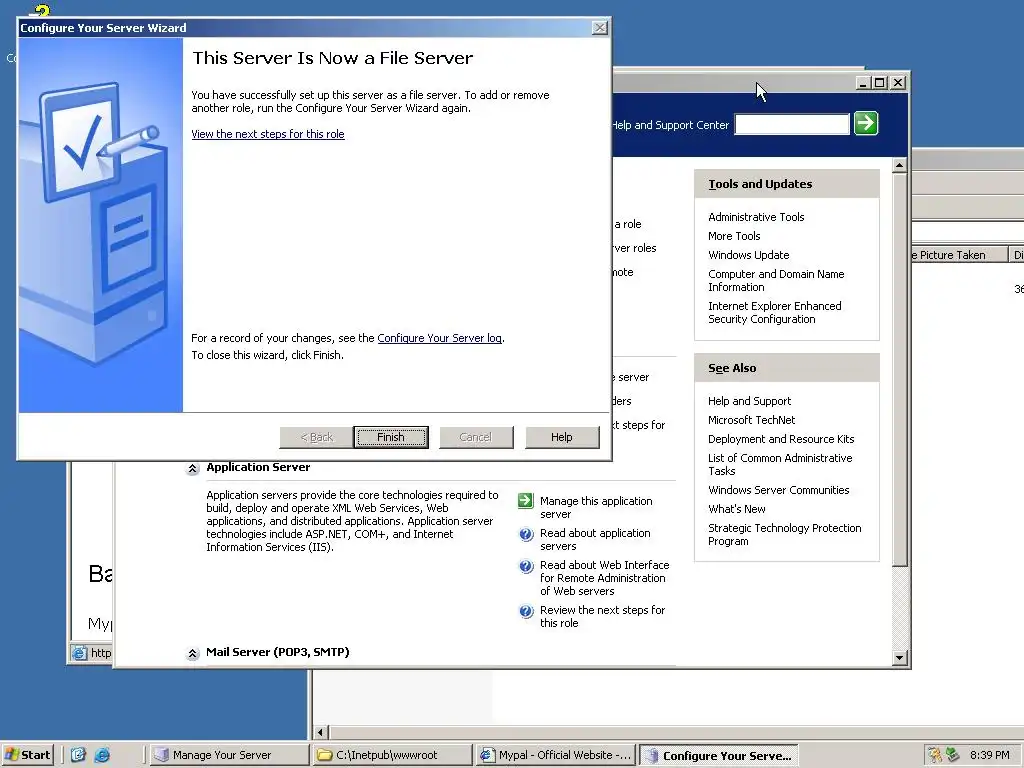The image size is (1024, 768).
Task: Click help icon beside Read about Web Interface
Action: [526, 566]
